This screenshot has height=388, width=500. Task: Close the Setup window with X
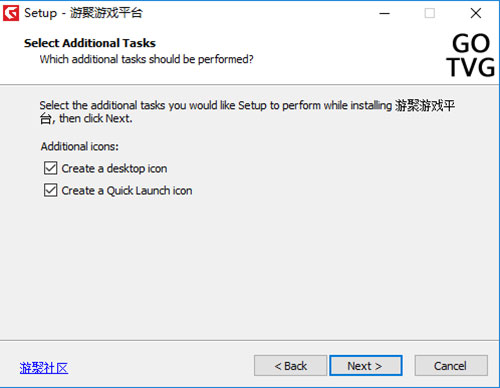(x=476, y=13)
